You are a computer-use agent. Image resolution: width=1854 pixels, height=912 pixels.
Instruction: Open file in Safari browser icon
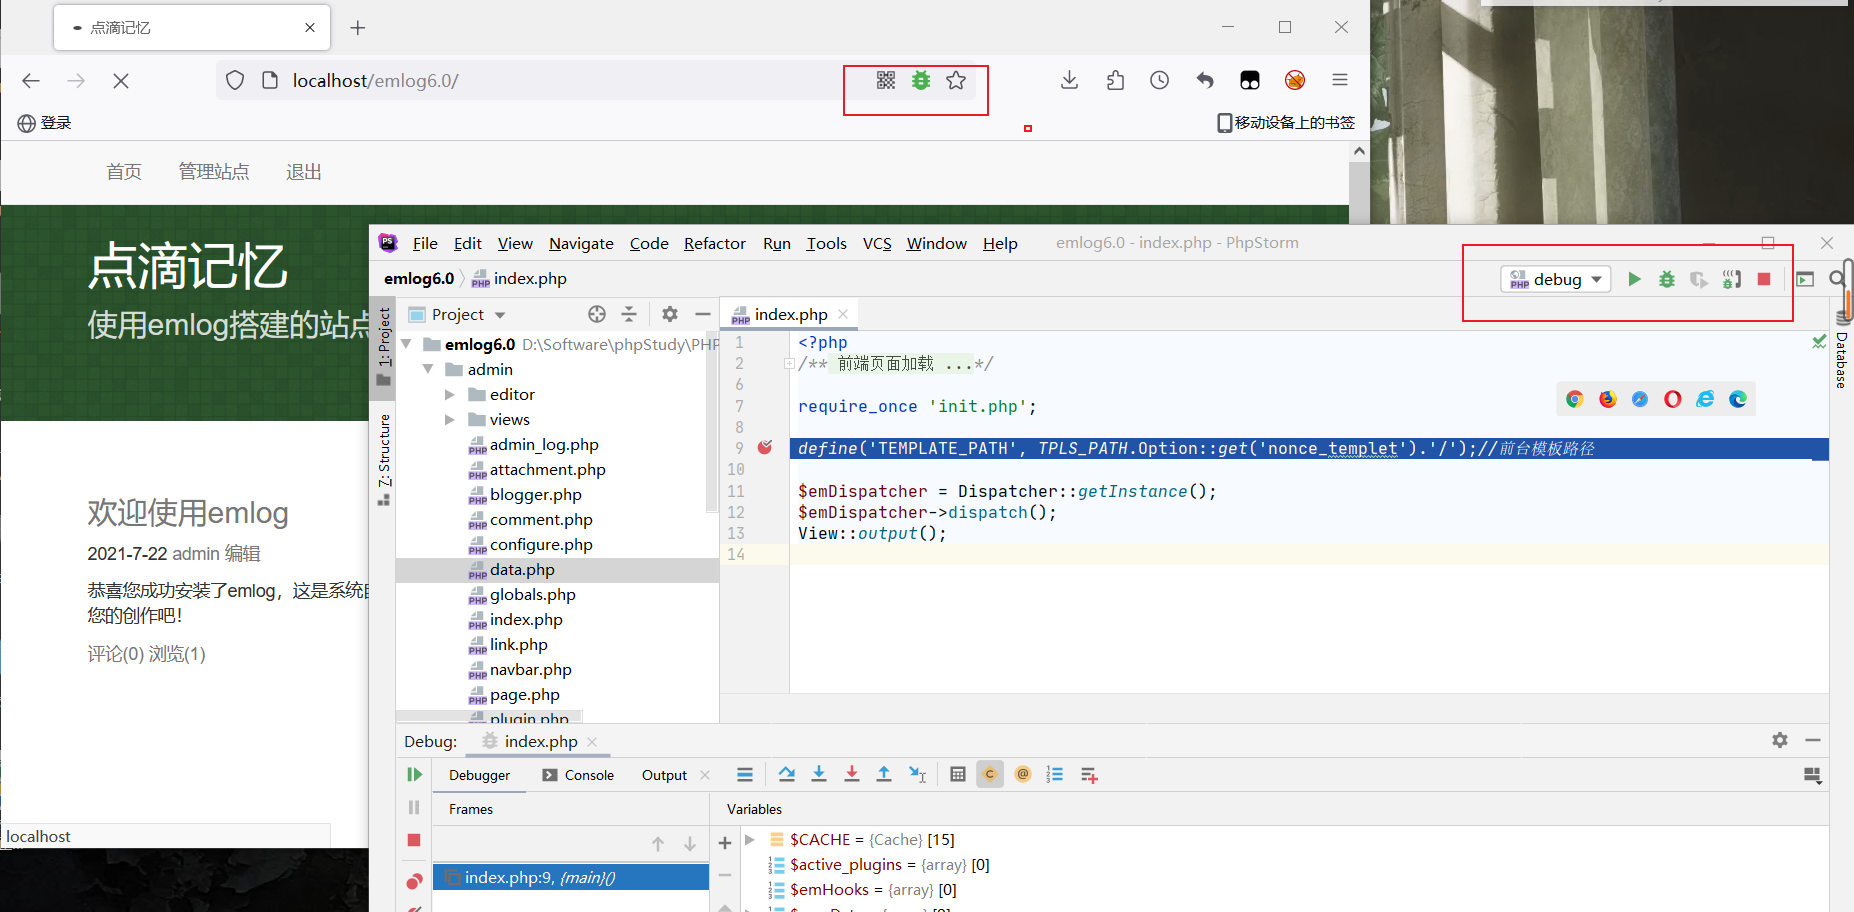(x=1640, y=399)
